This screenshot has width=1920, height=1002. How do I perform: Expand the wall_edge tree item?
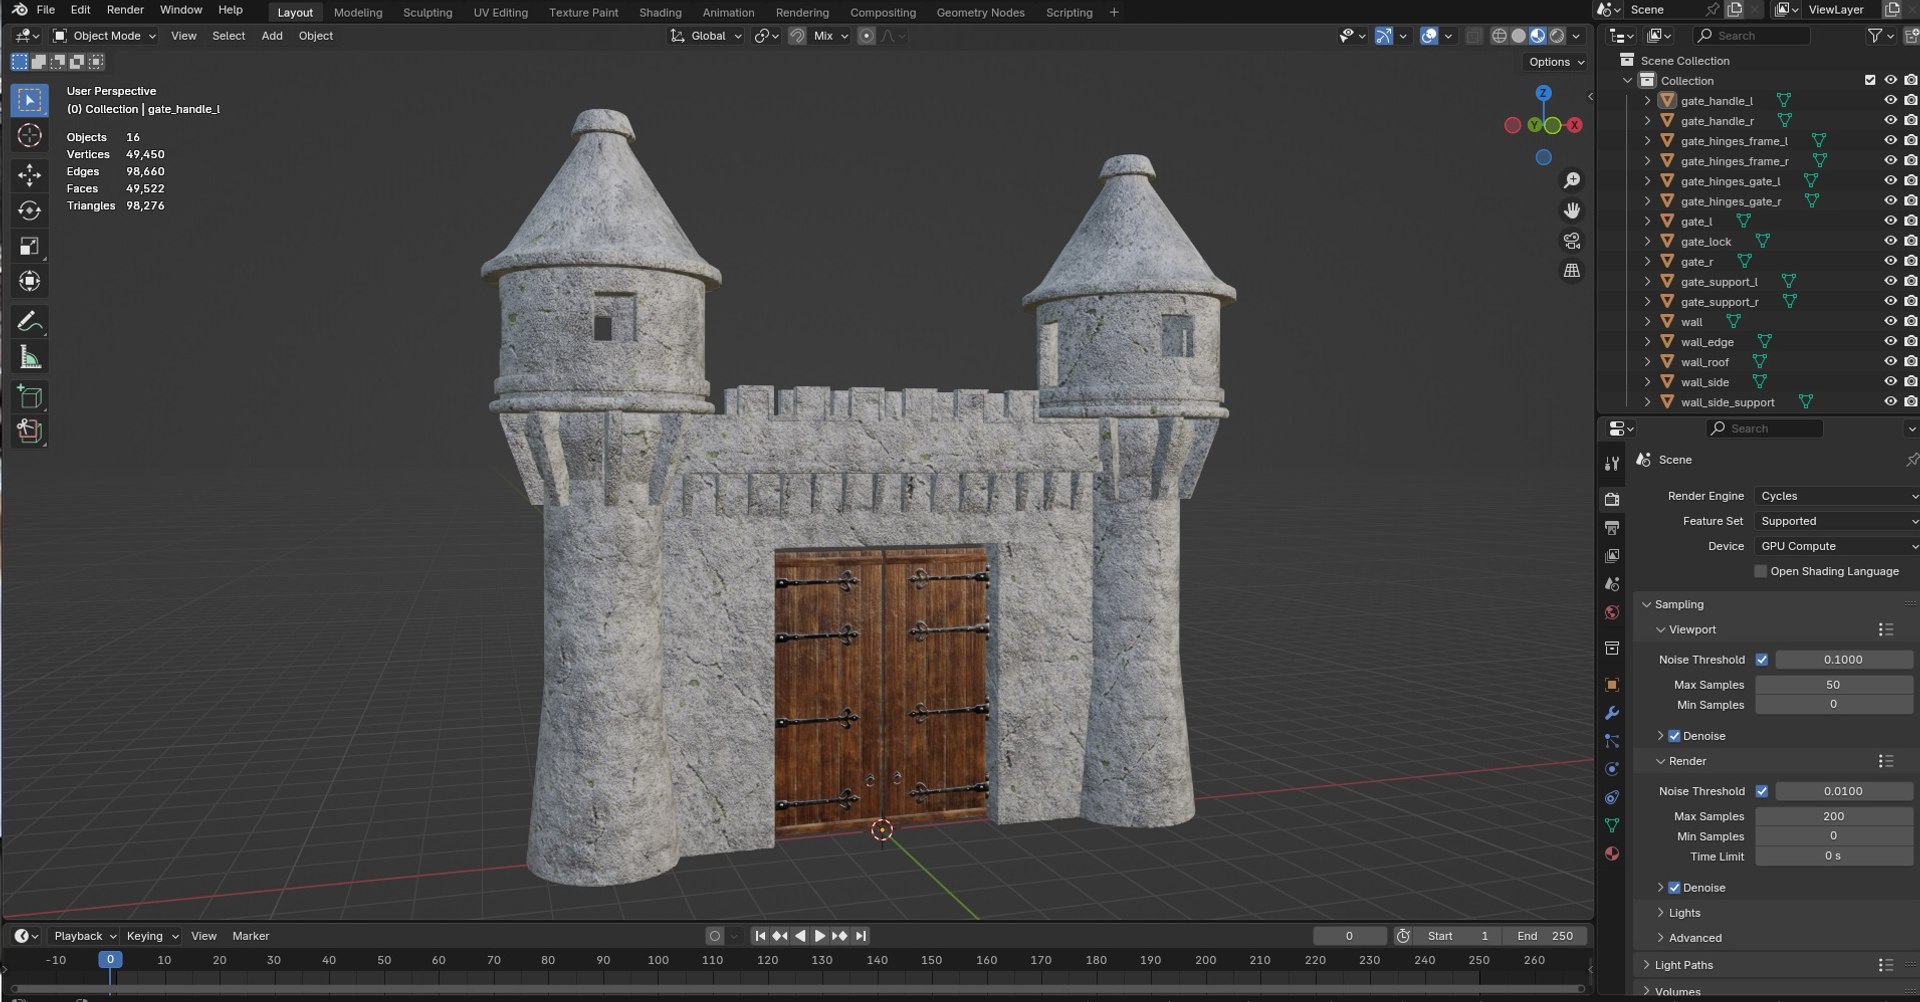[x=1647, y=342]
